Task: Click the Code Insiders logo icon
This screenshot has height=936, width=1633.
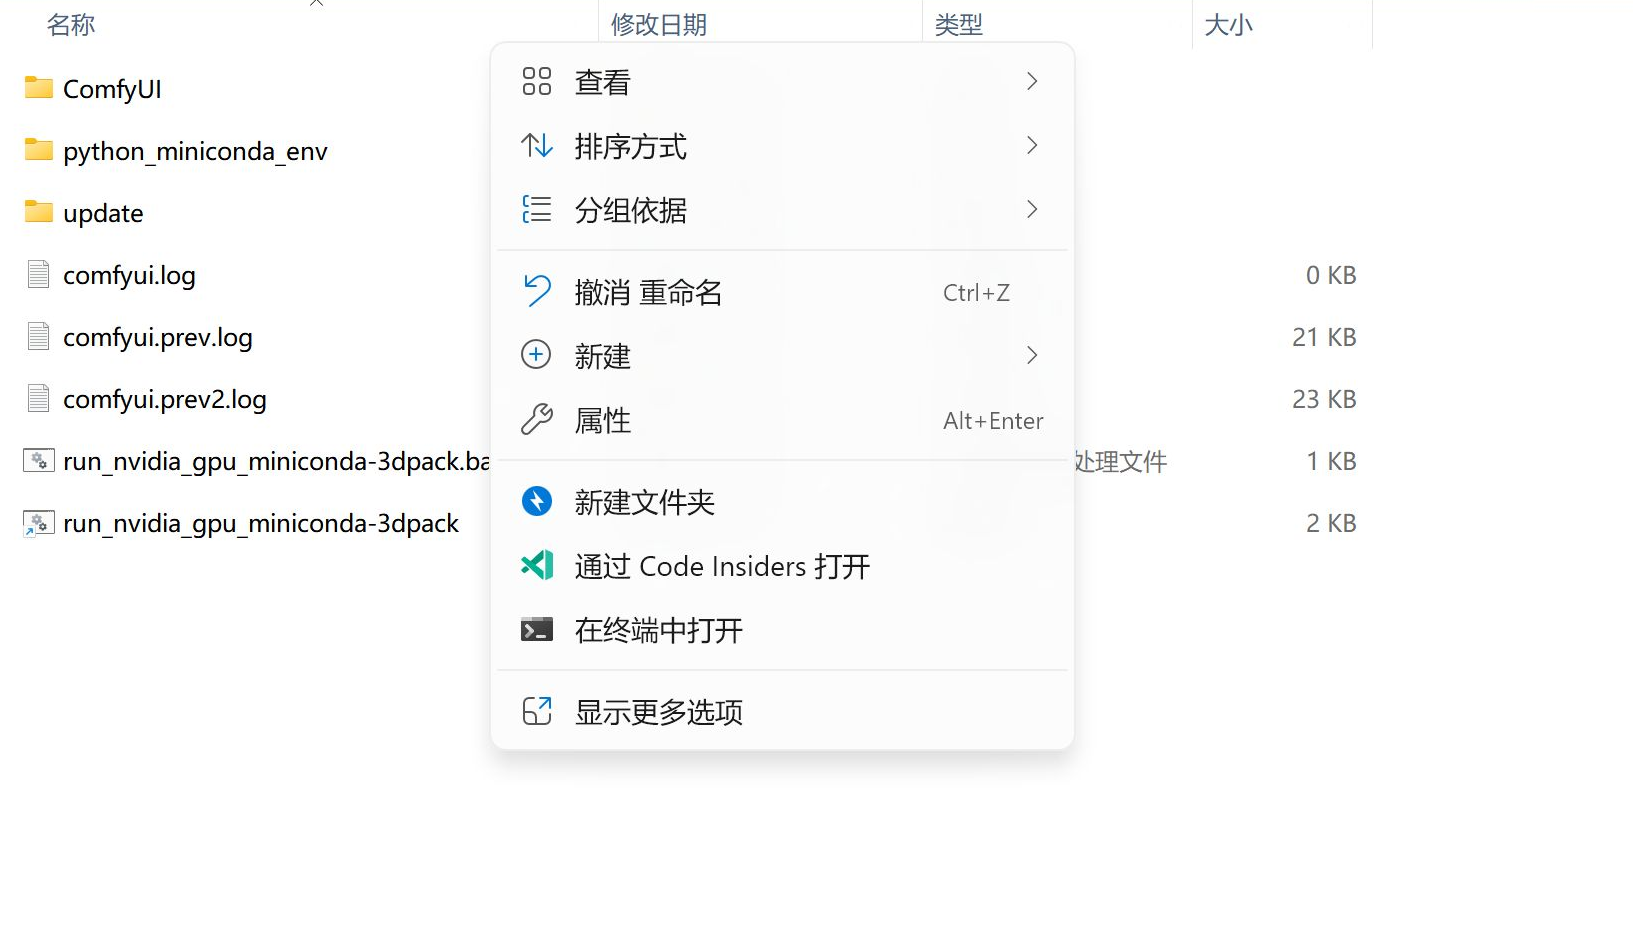Action: (x=537, y=565)
